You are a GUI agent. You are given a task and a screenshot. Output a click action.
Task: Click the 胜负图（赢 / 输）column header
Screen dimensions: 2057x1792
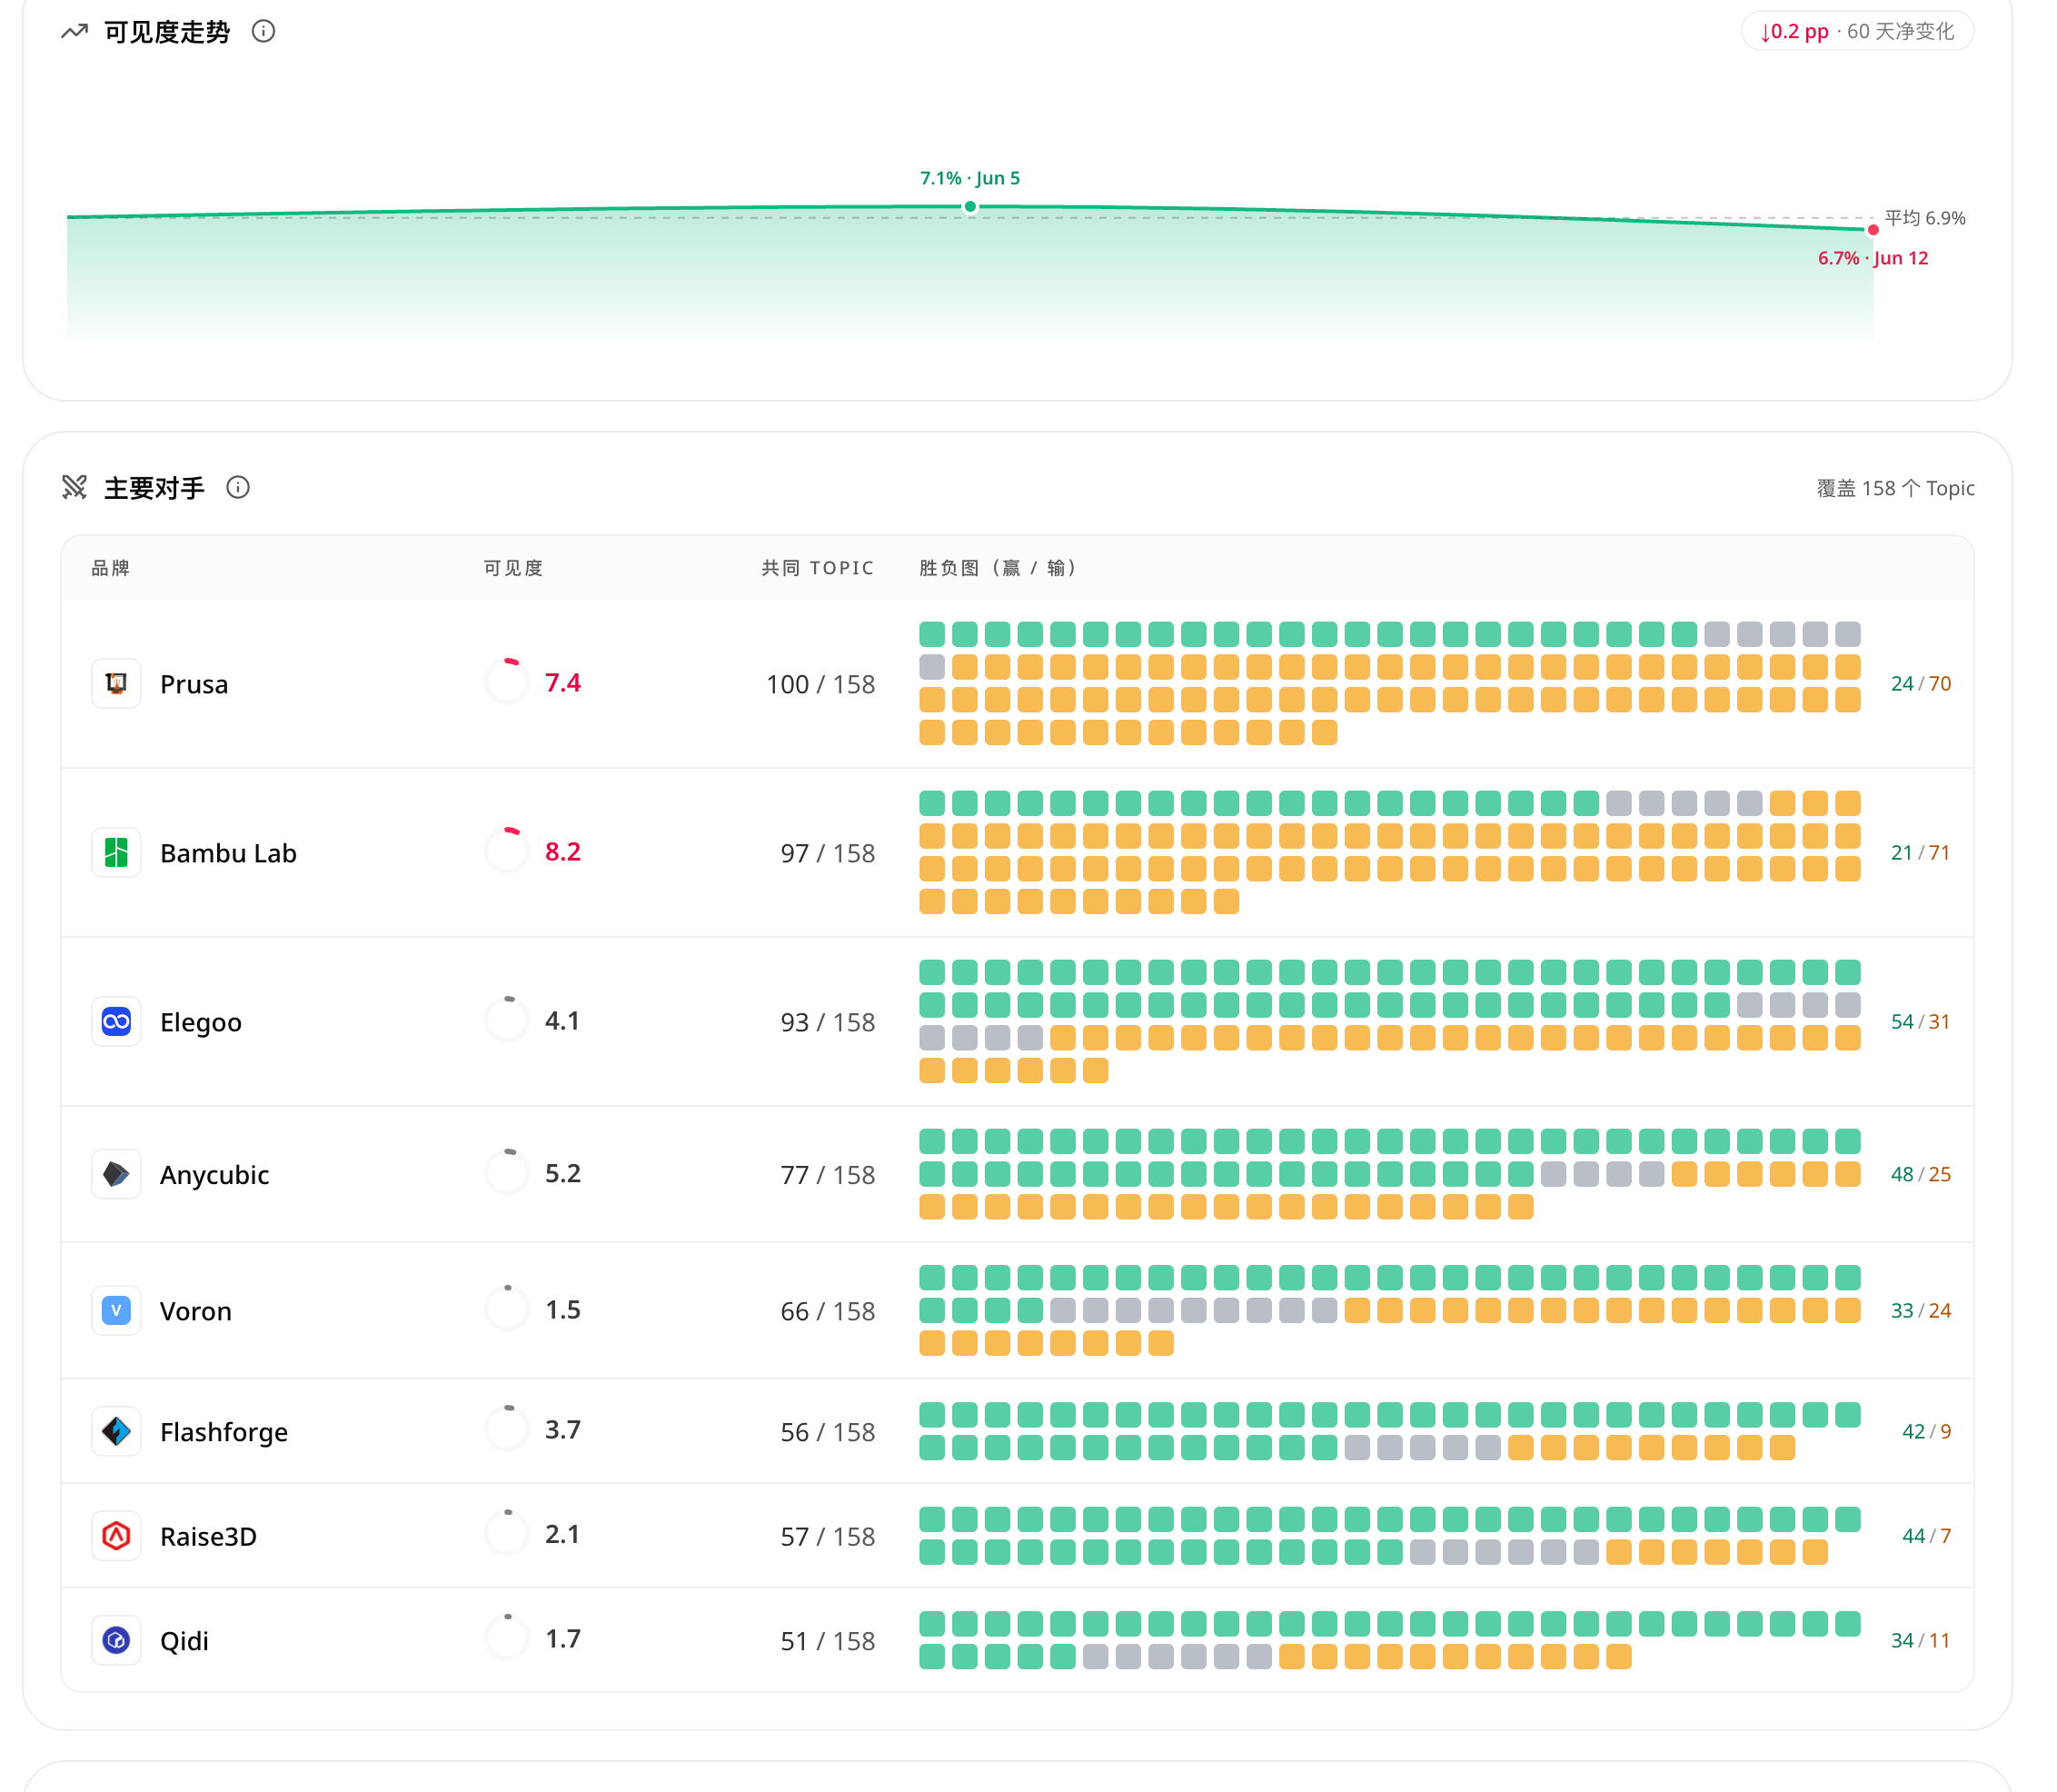pos(1001,568)
